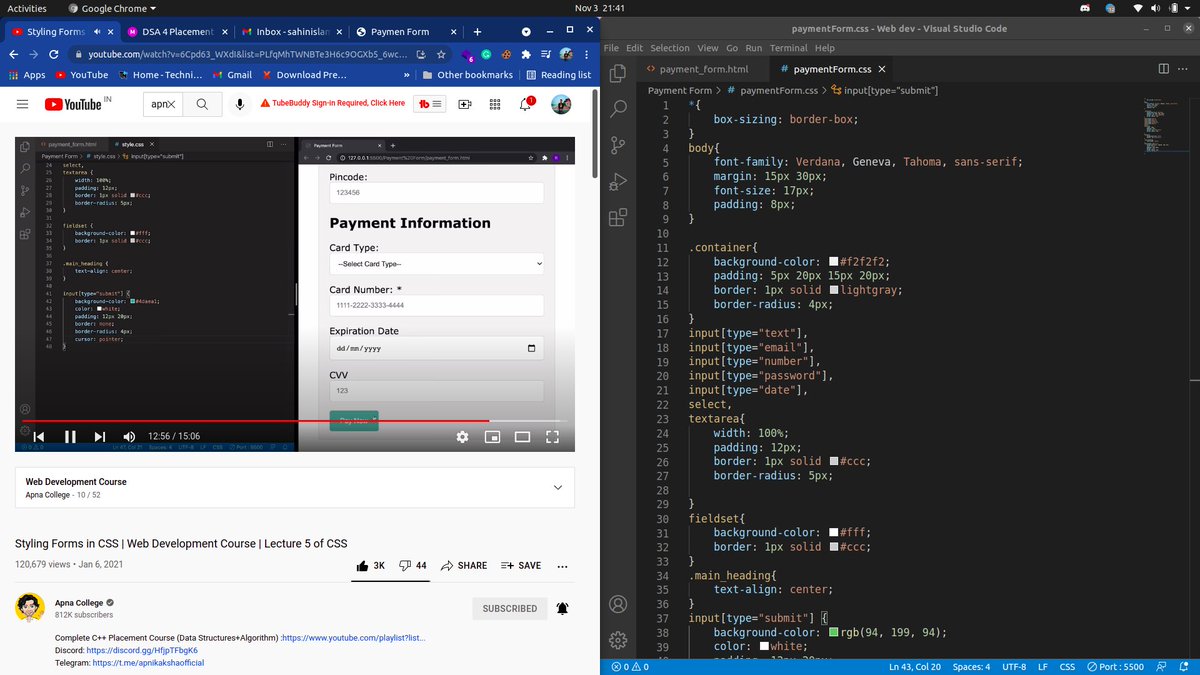Toggle miniplayer on the YouTube video
This screenshot has width=1200, height=675.
492,437
